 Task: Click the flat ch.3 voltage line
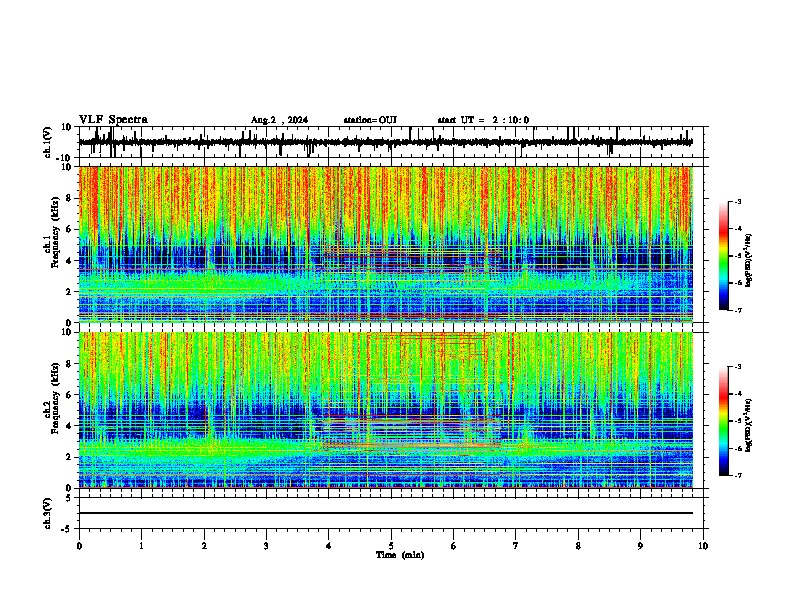pyautogui.click(x=386, y=513)
